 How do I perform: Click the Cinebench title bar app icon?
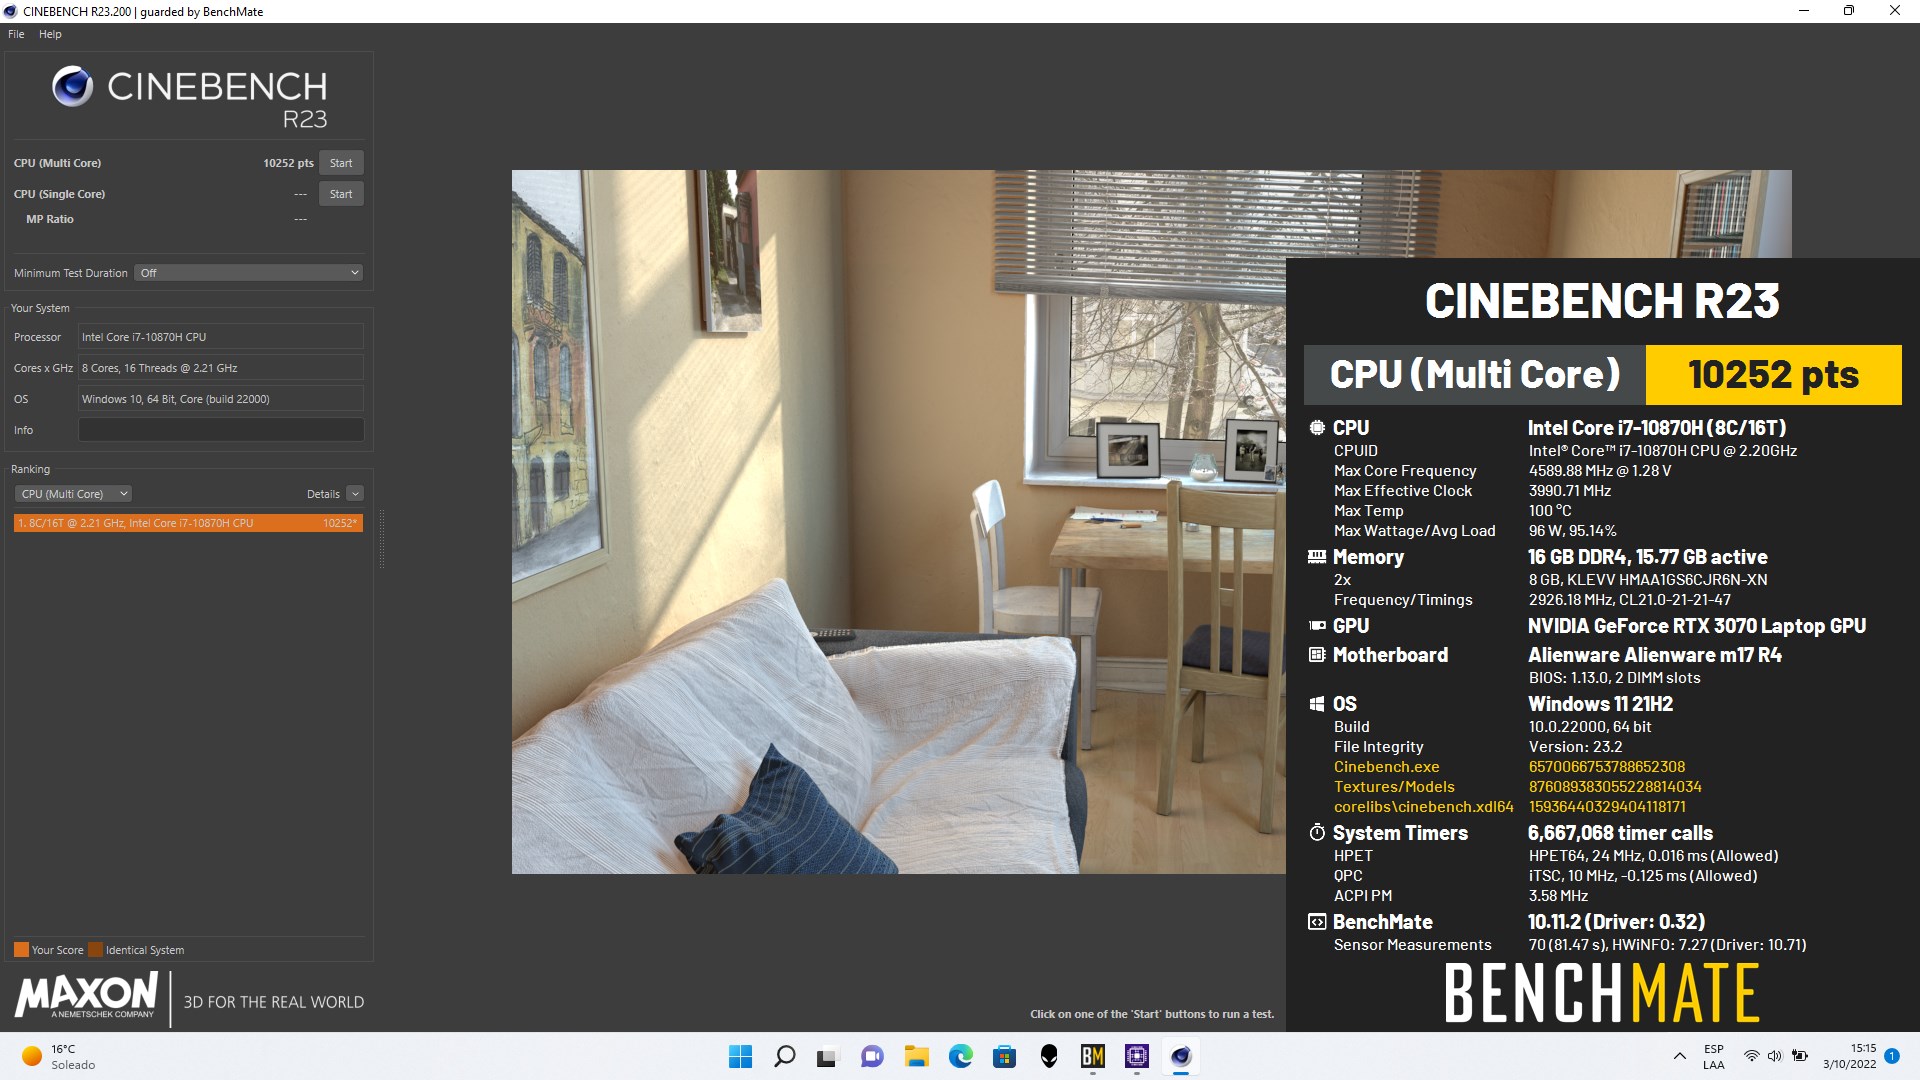(10, 11)
